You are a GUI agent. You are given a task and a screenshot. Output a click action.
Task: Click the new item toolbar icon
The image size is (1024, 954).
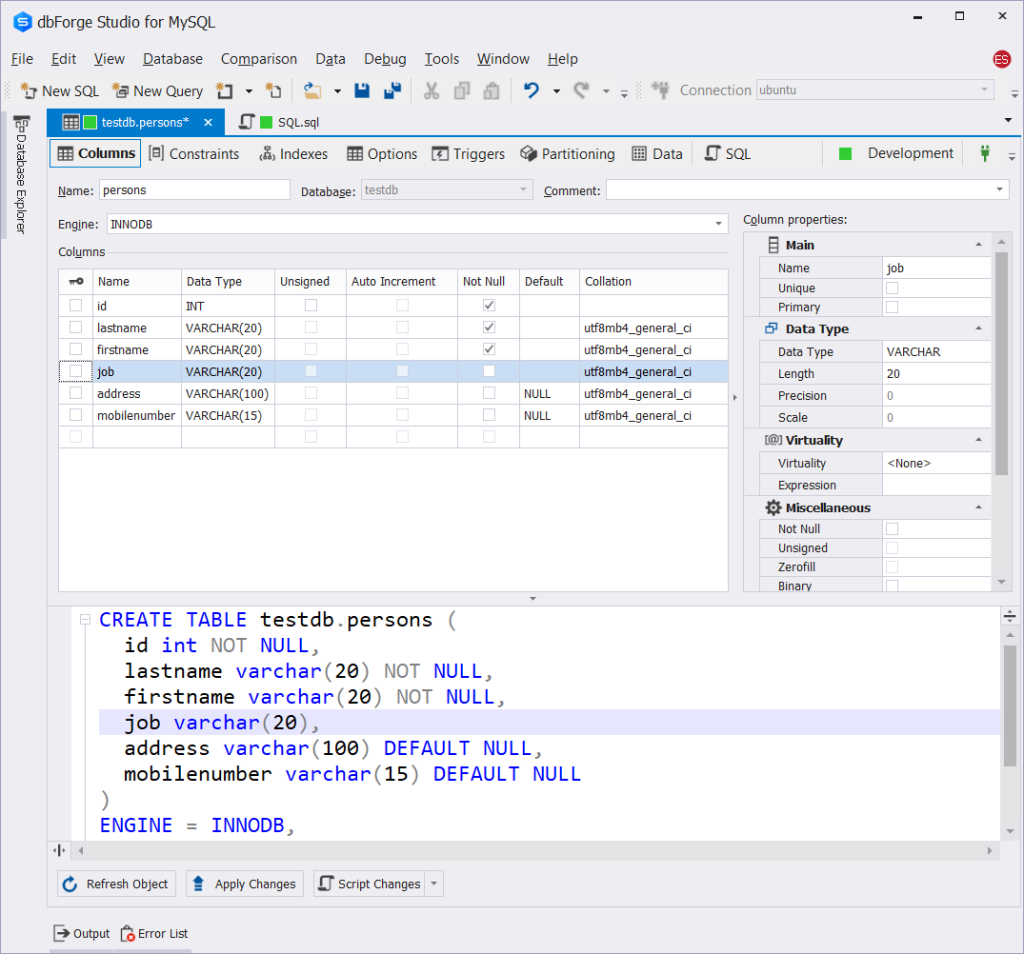[225, 91]
